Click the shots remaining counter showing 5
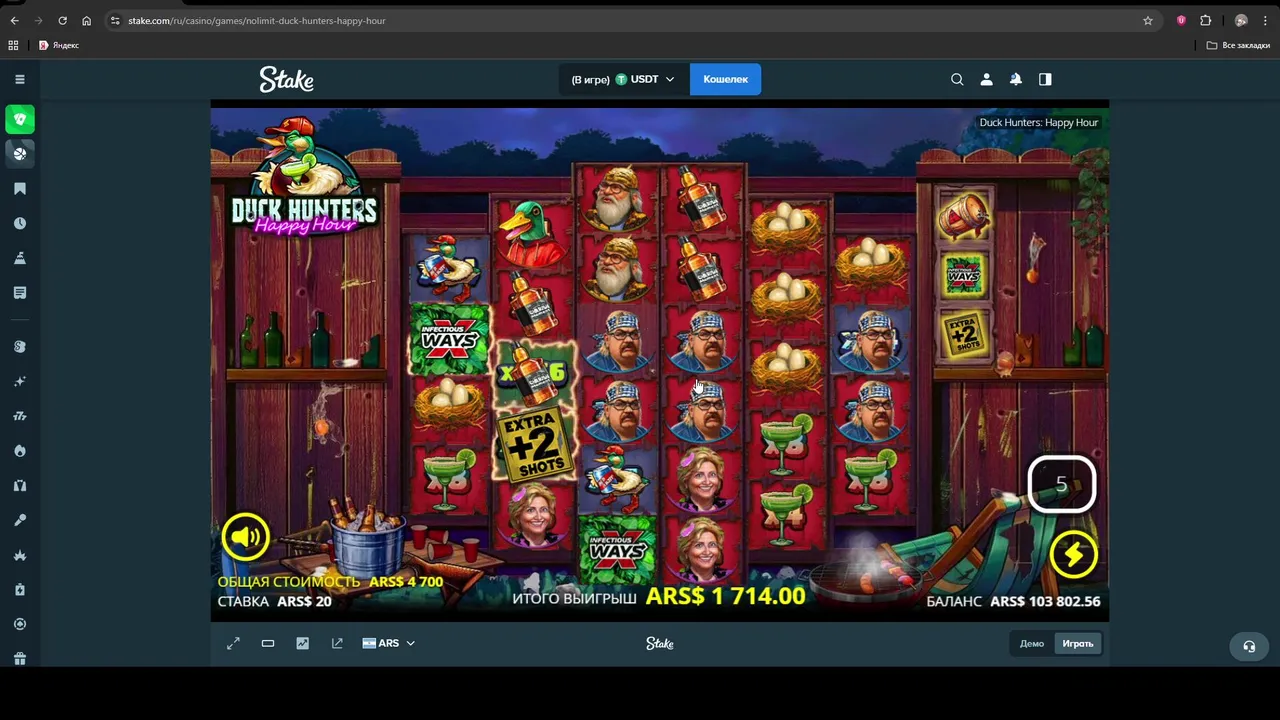The width and height of the screenshot is (1280, 720). 1062,484
